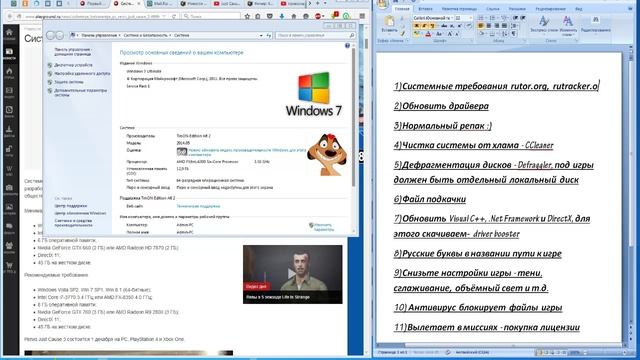
Task: Bookmark the page with the star icon in Firefox
Action: pos(247,16)
